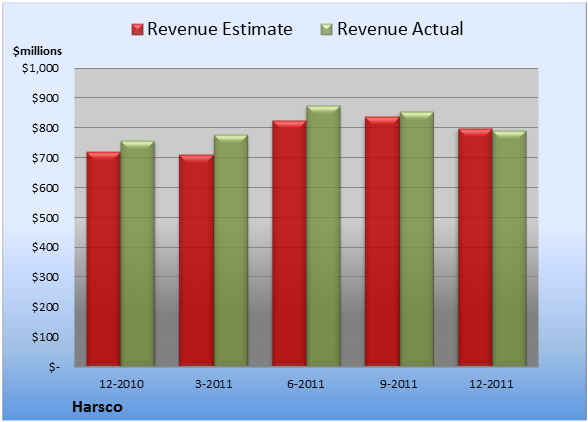Screen dimensions: 588x422
Task: Select the 3-2011 Revenue Estimate red bar
Action: click(196, 260)
